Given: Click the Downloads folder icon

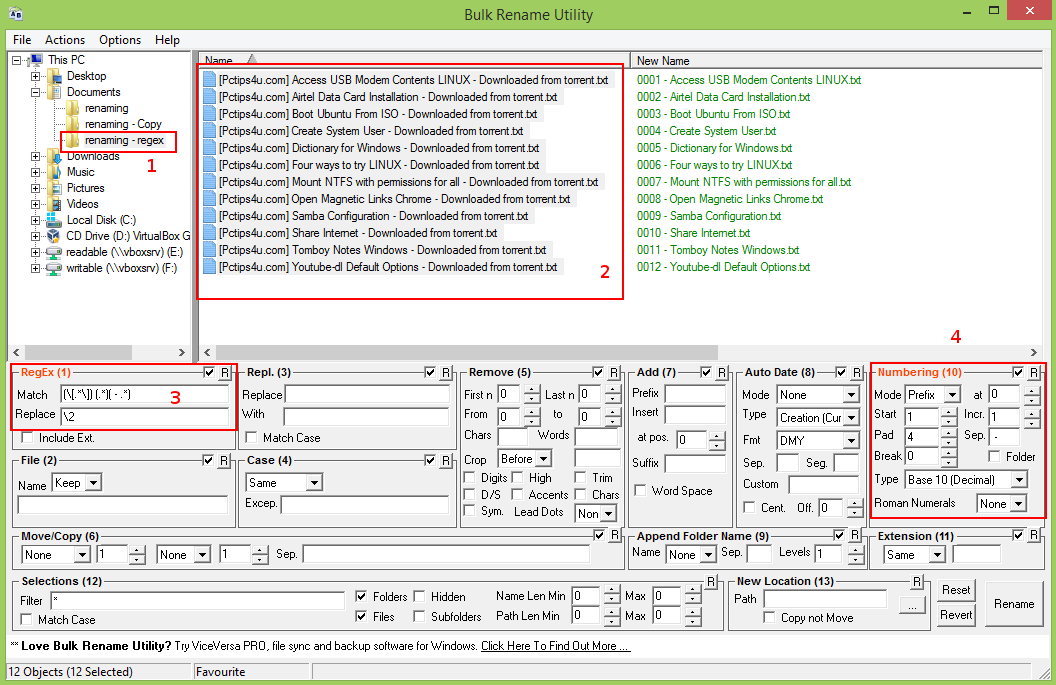Looking at the screenshot, I should point(54,157).
